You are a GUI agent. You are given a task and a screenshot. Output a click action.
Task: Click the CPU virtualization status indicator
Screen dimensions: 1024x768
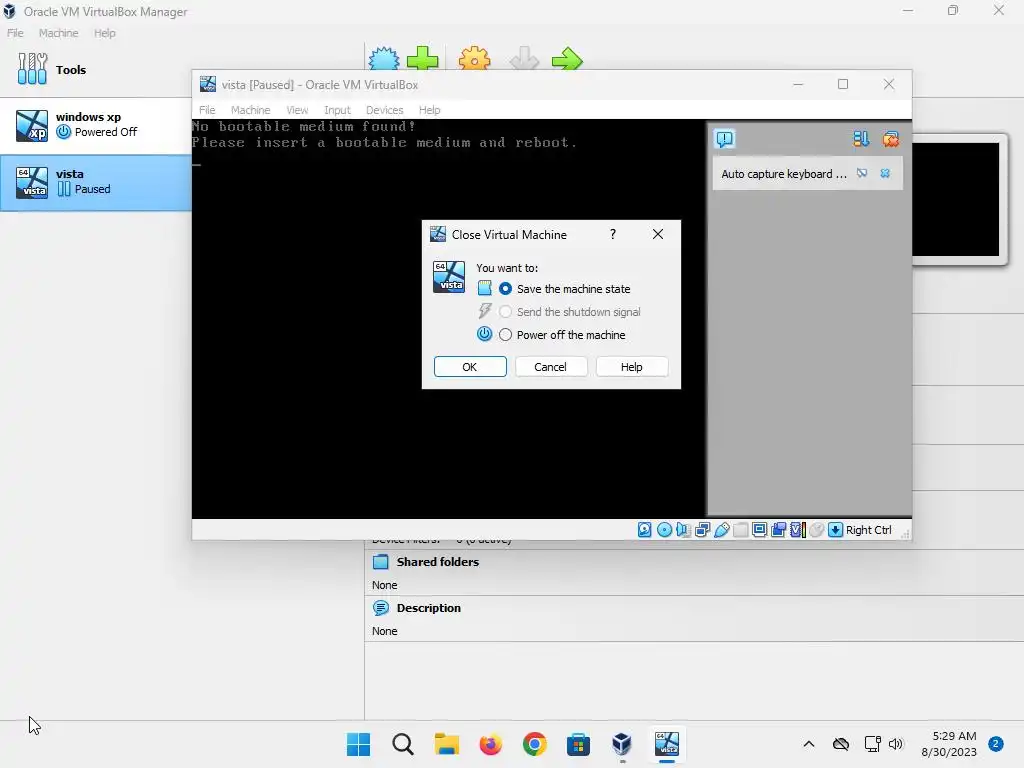(797, 530)
